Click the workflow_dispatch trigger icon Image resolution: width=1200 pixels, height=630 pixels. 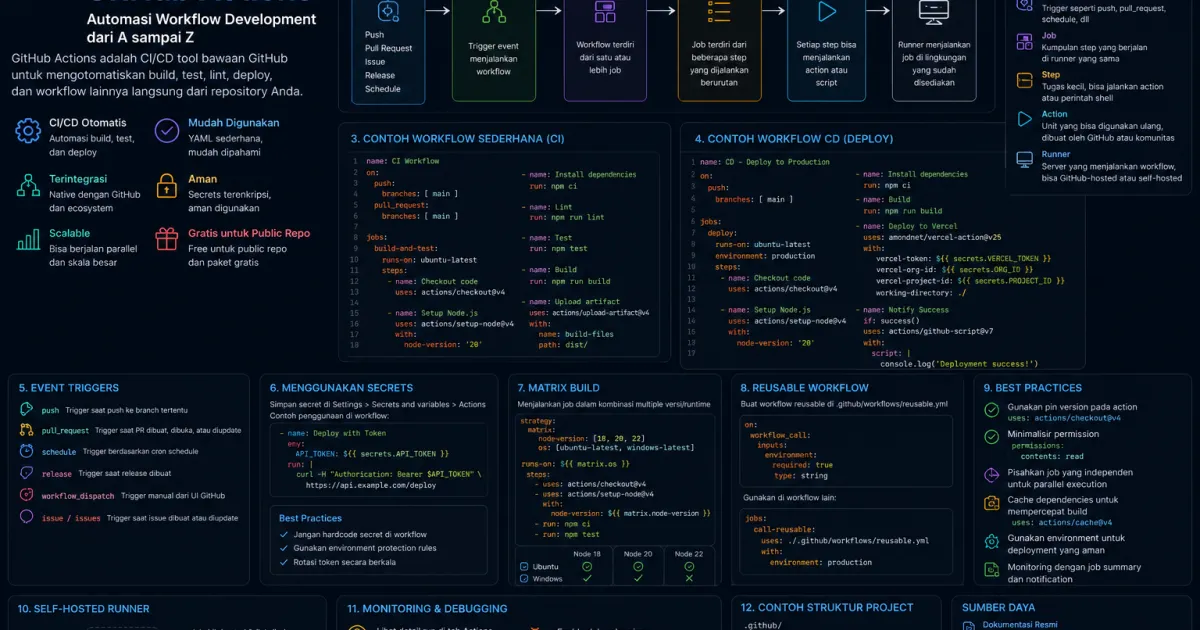tap(26, 495)
